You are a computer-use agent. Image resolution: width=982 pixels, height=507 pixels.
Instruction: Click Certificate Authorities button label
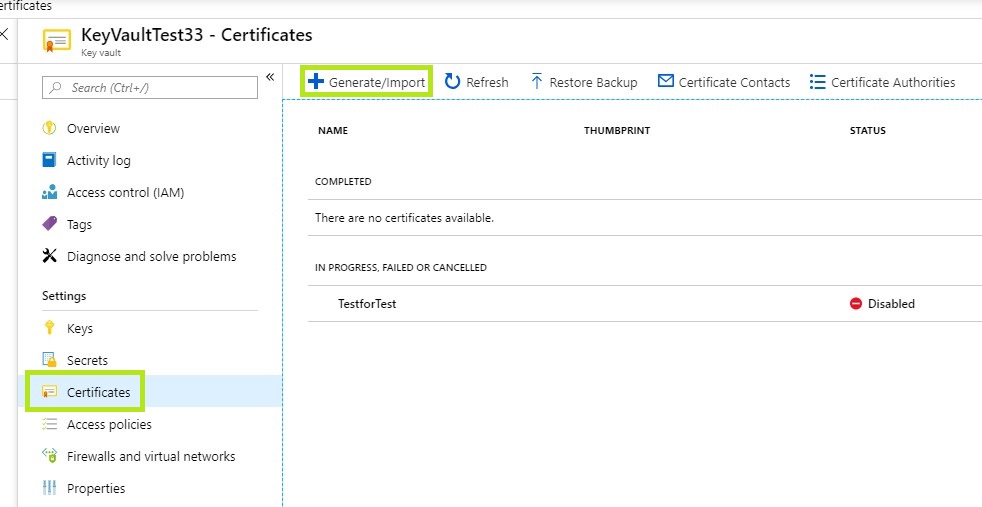pyautogui.click(x=893, y=82)
